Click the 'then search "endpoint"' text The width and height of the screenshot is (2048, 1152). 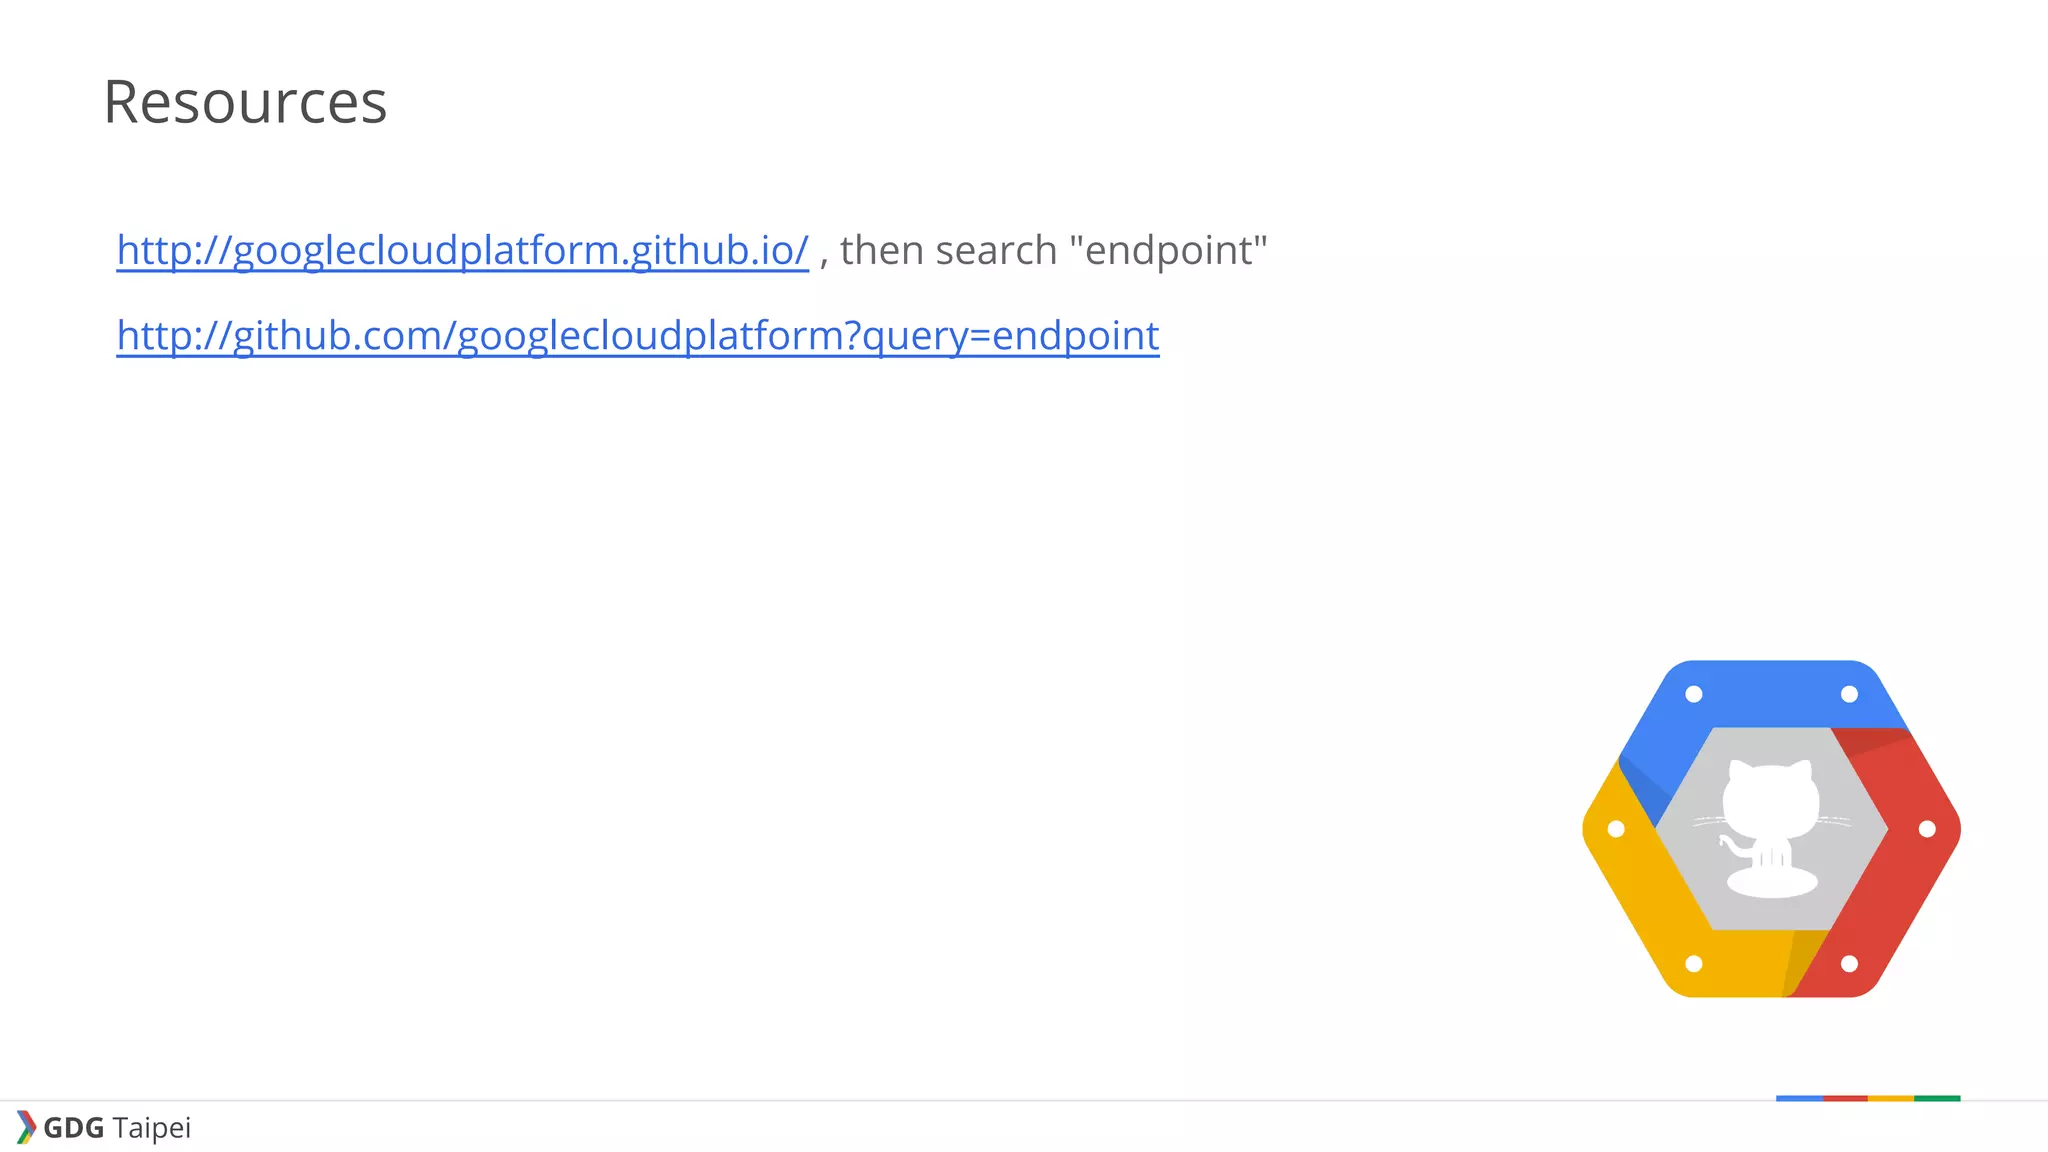tap(1054, 250)
